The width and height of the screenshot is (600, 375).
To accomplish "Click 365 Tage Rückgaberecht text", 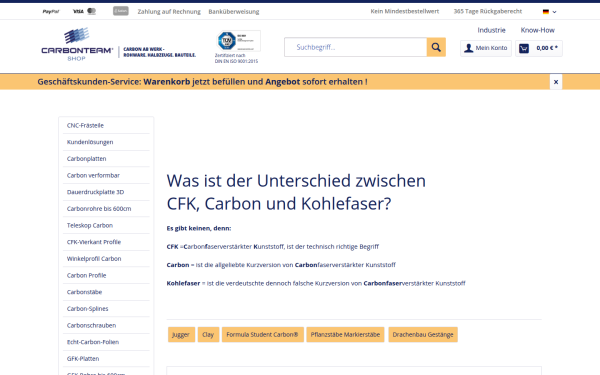I will click(x=488, y=11).
